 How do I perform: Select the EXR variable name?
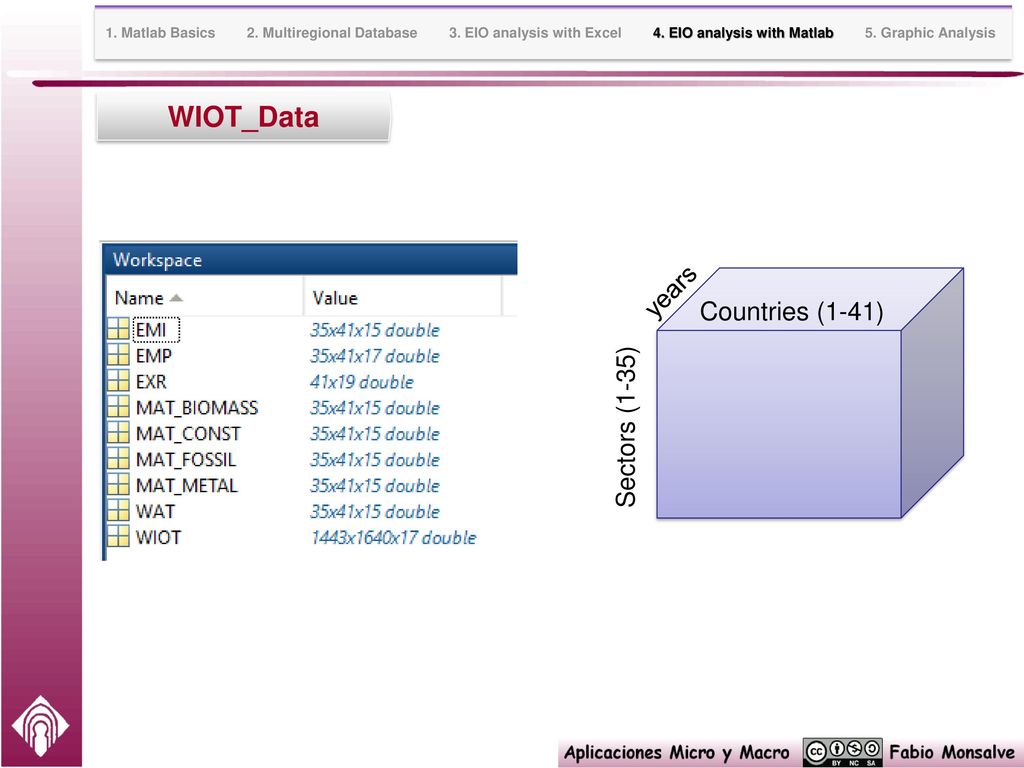pyautogui.click(x=151, y=381)
